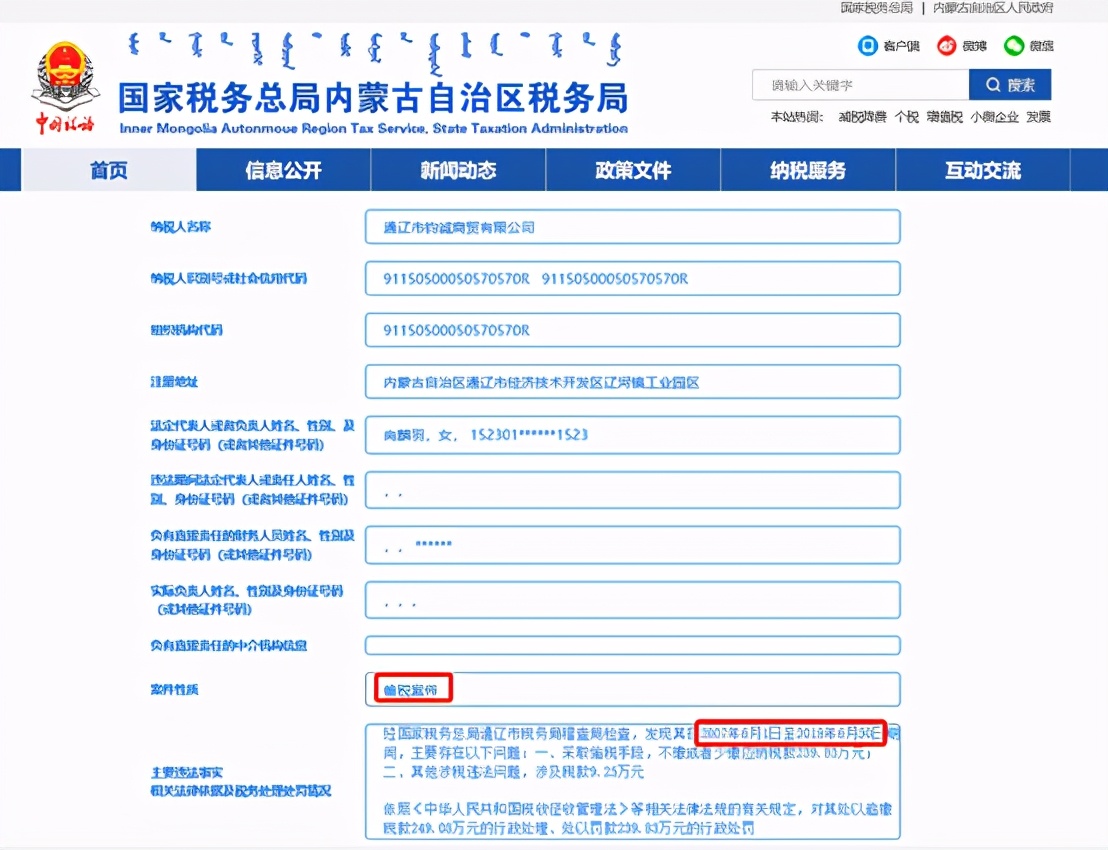This screenshot has height=850, width=1108.
Task: Click the magnifier icon in the search button
Action: pos(992,84)
